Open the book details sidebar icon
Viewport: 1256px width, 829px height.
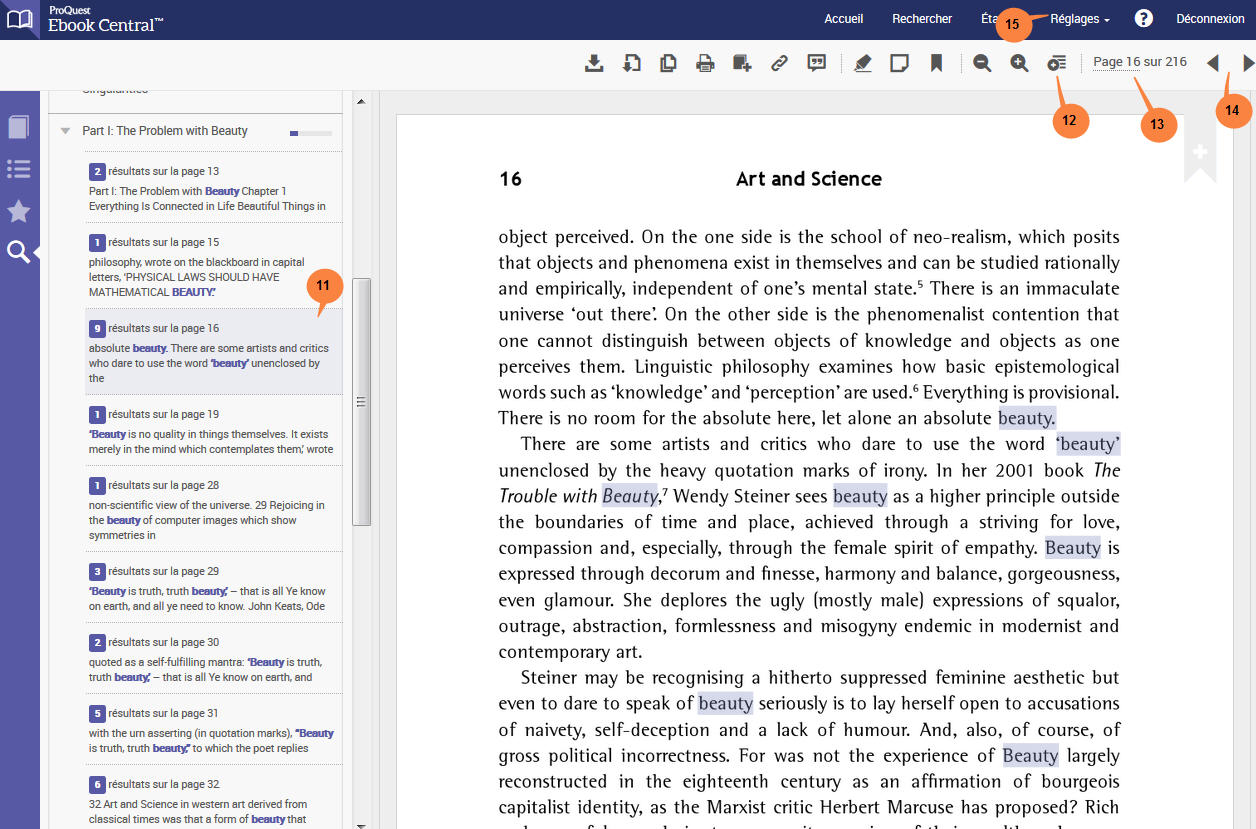click(18, 127)
